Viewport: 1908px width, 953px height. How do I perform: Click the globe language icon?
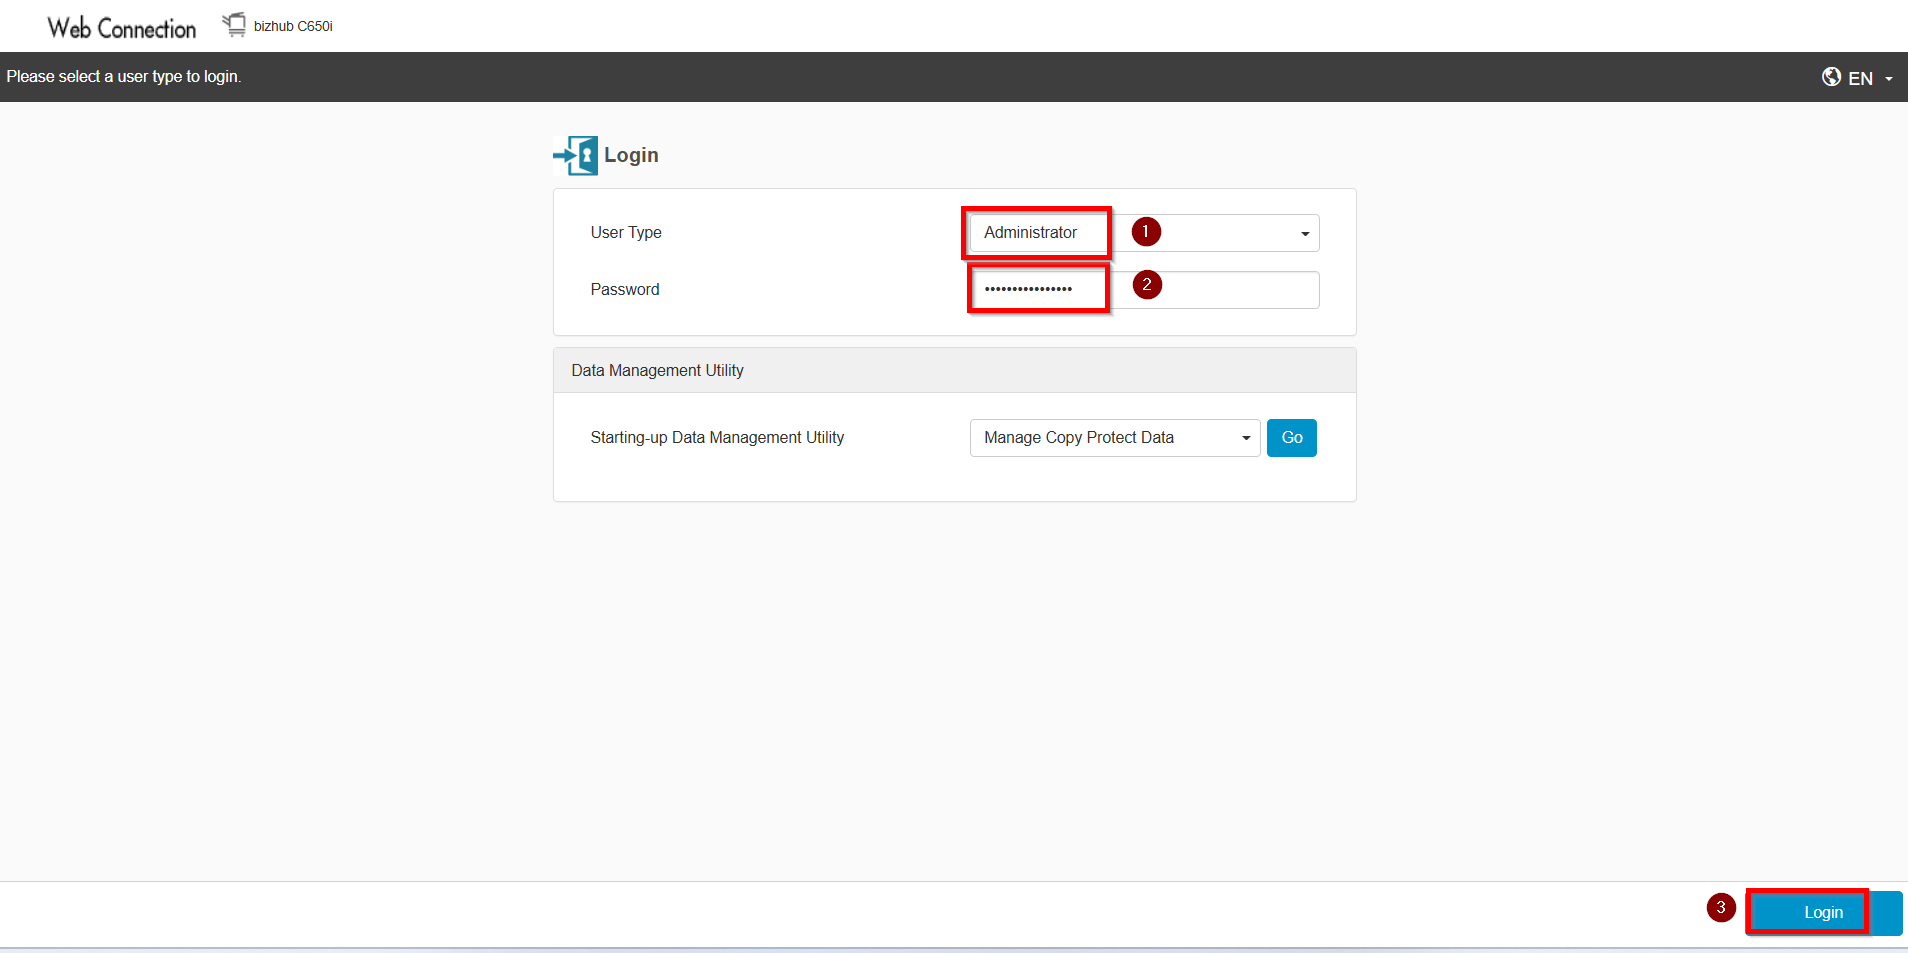click(x=1831, y=77)
